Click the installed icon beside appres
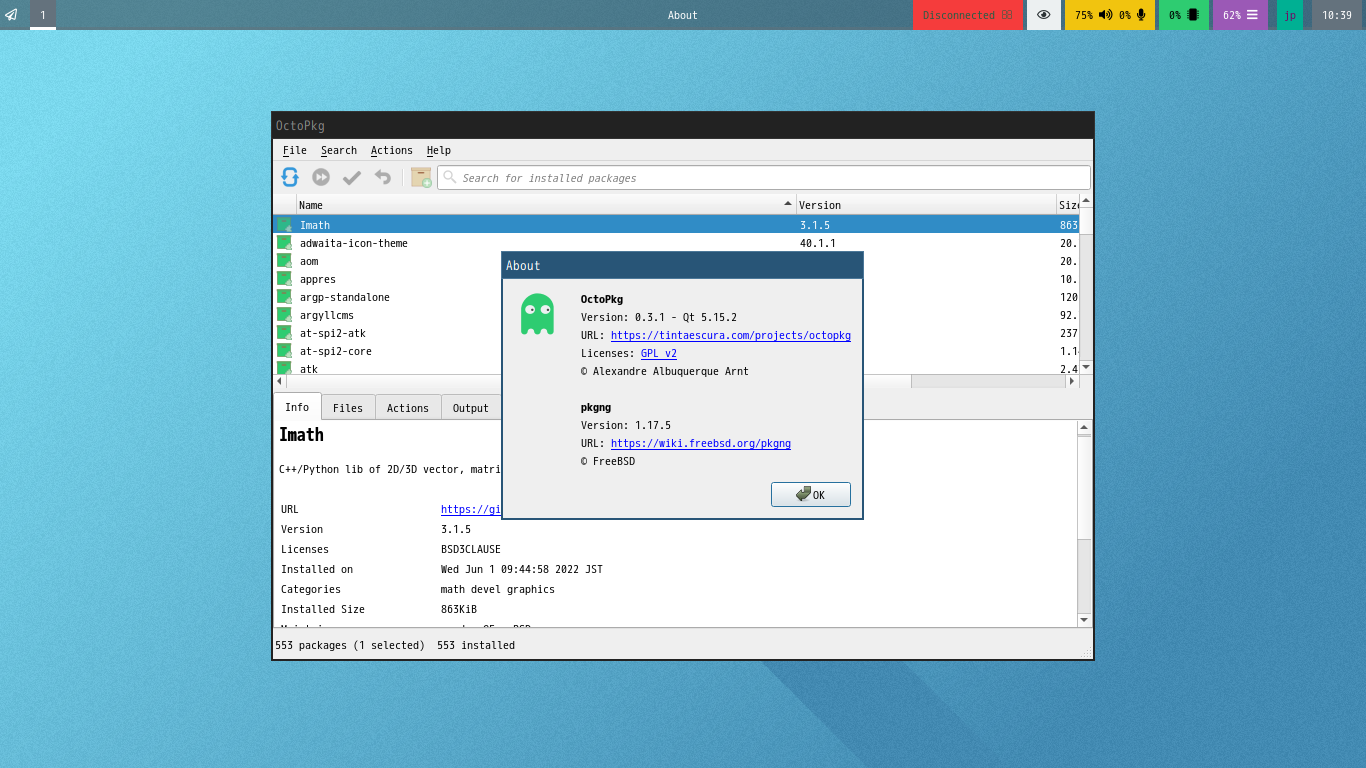The width and height of the screenshot is (1366, 768). 285,279
